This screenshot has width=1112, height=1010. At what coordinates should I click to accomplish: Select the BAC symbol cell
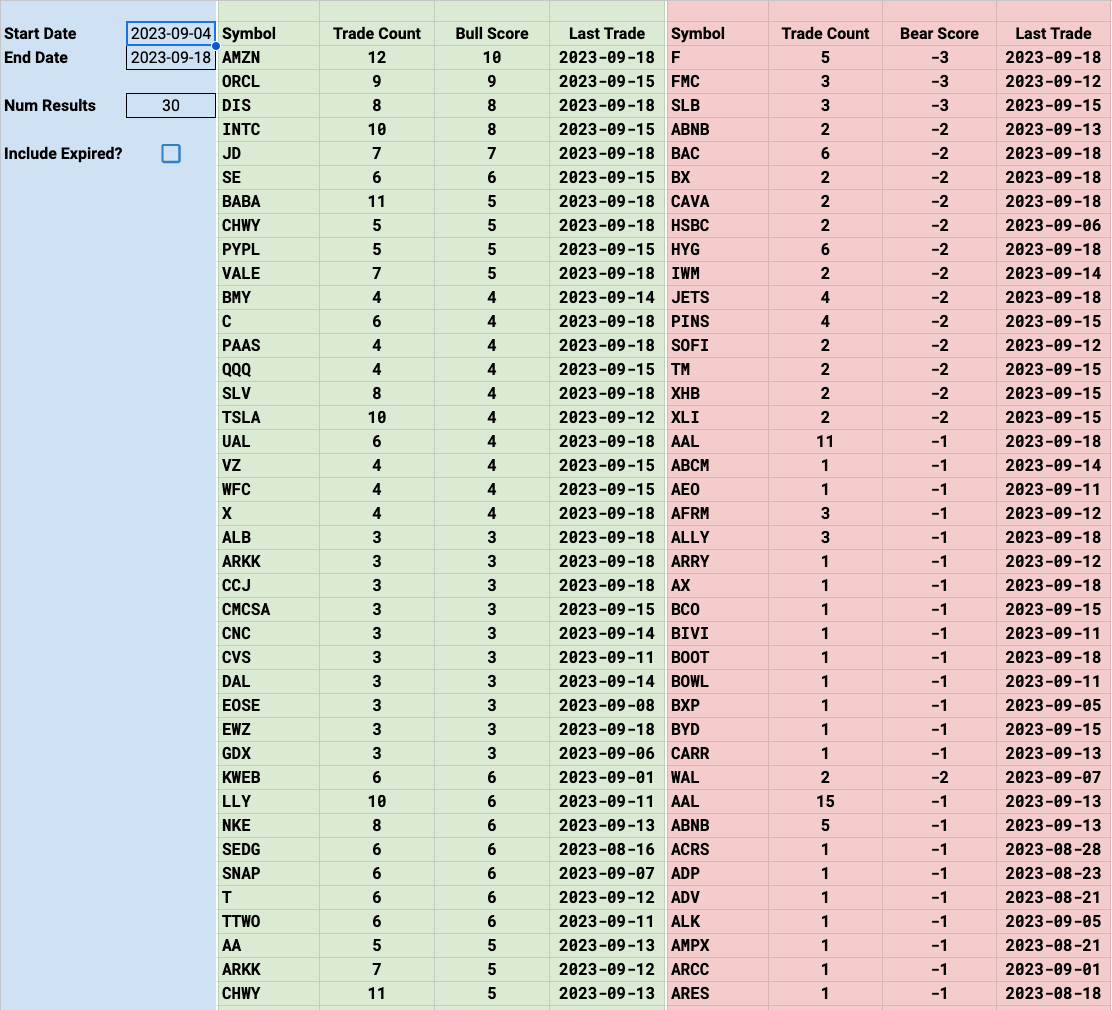718,153
